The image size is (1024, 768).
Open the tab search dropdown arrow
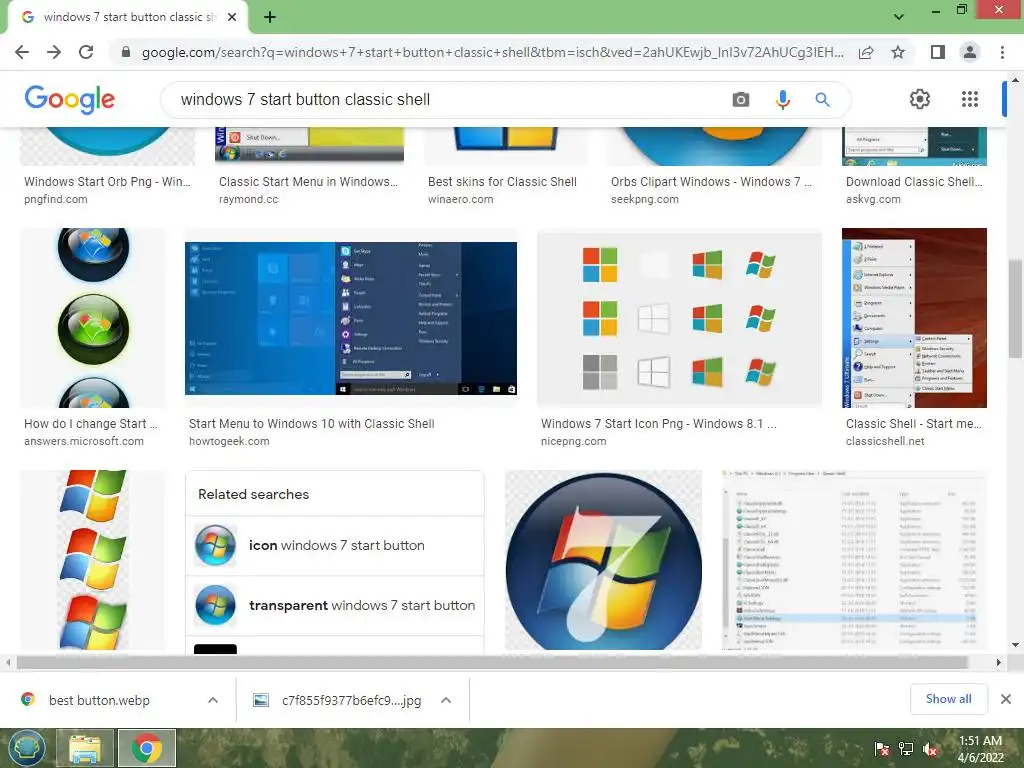tap(899, 17)
